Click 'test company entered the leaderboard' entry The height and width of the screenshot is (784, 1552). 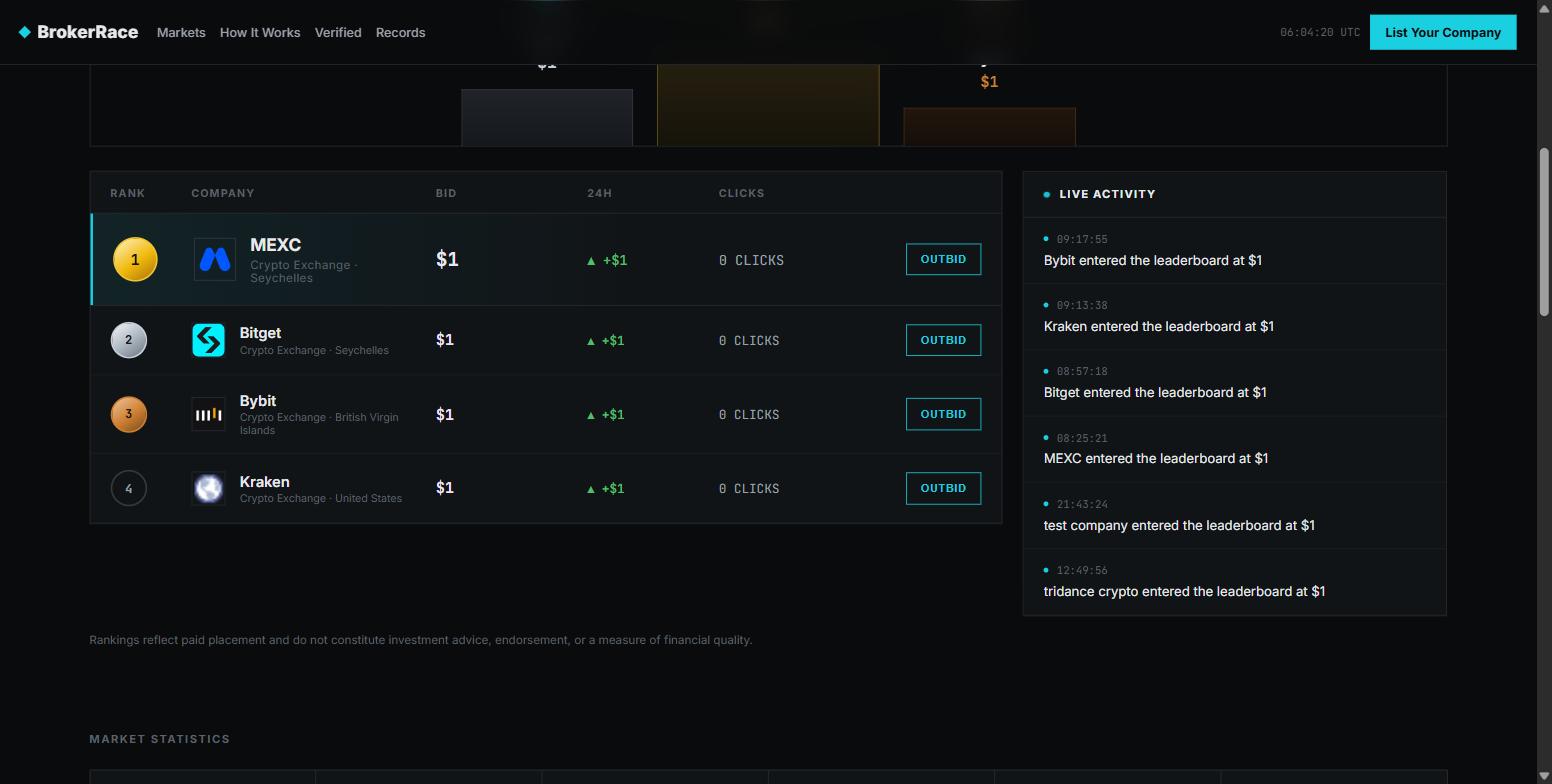1179,525
